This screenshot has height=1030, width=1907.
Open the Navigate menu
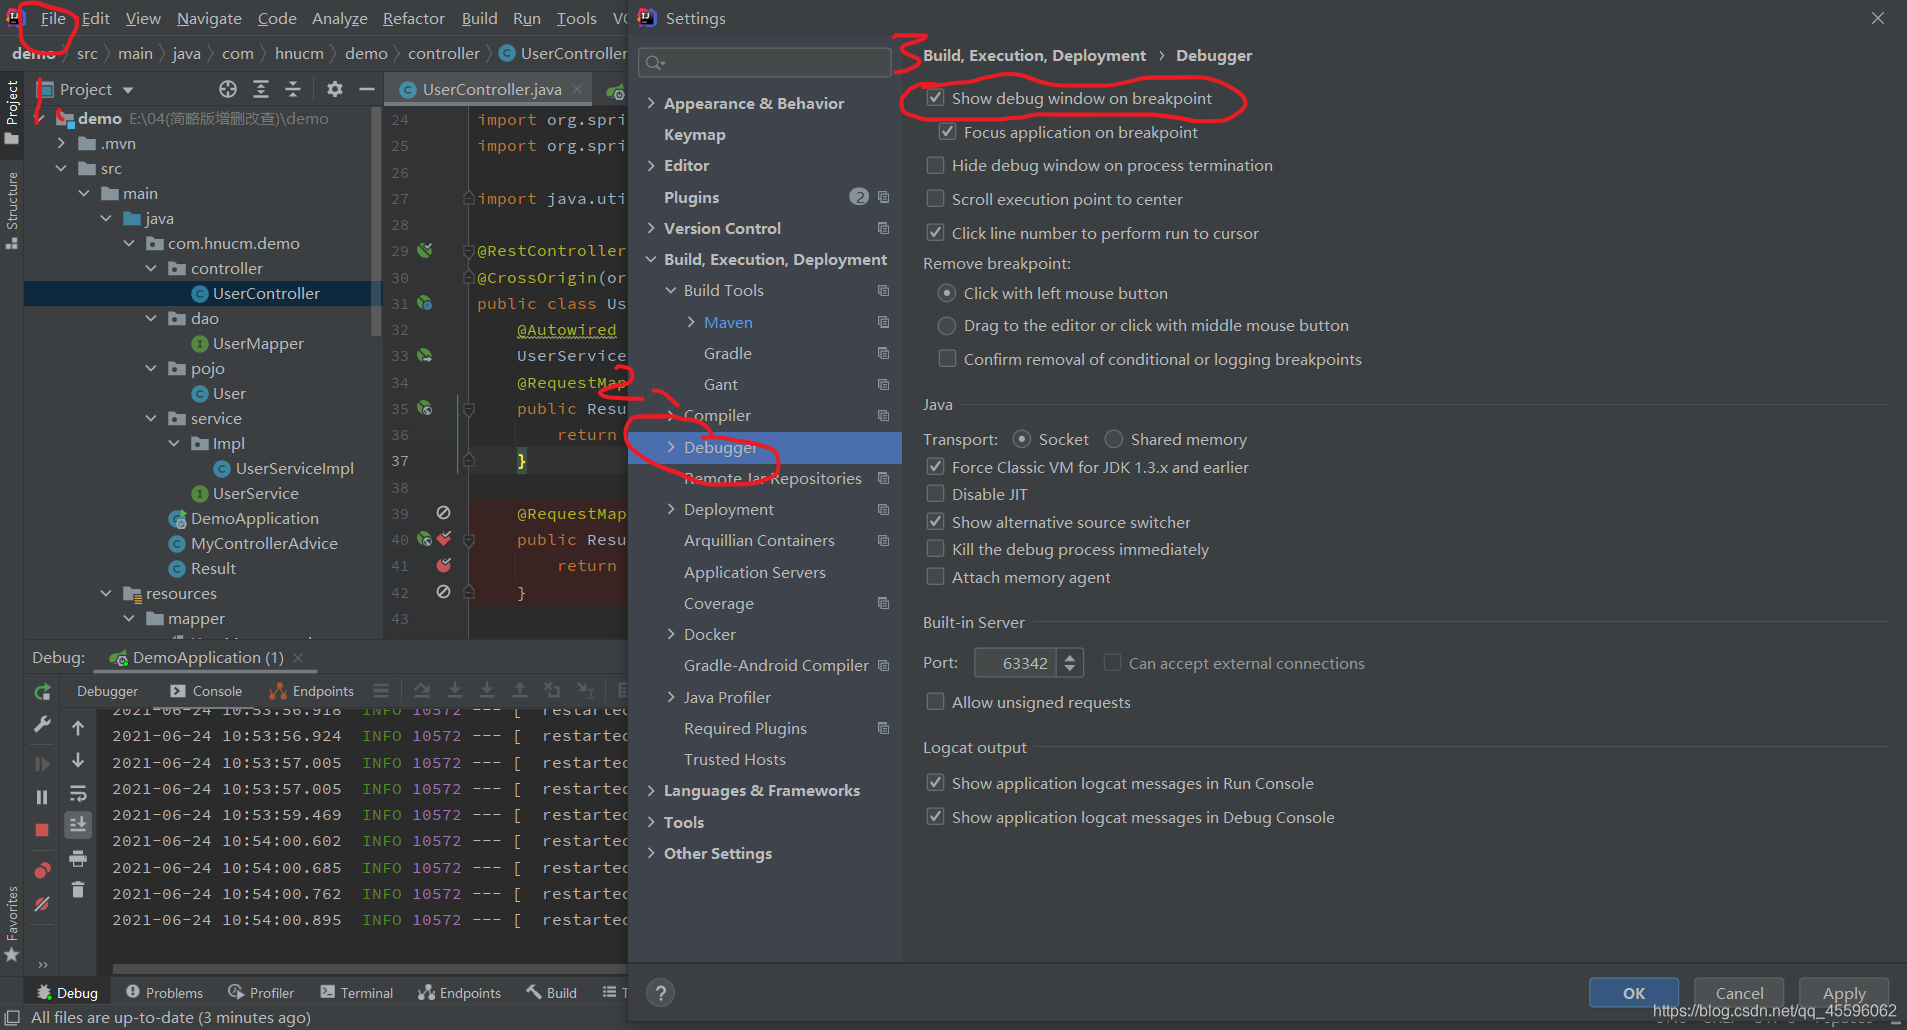pyautogui.click(x=209, y=18)
